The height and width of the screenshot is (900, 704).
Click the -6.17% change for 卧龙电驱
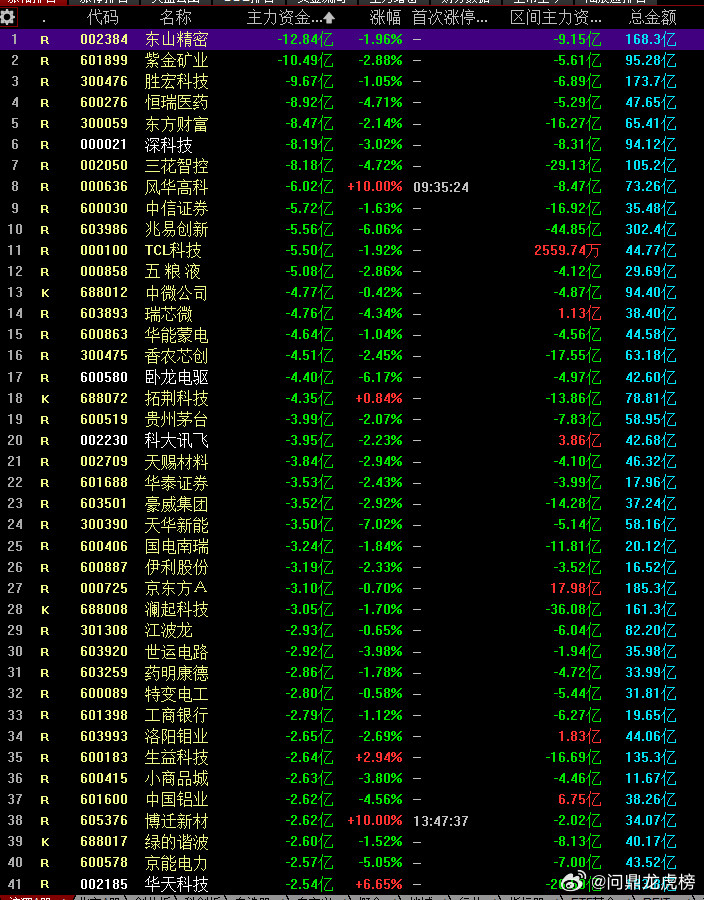[x=380, y=378]
